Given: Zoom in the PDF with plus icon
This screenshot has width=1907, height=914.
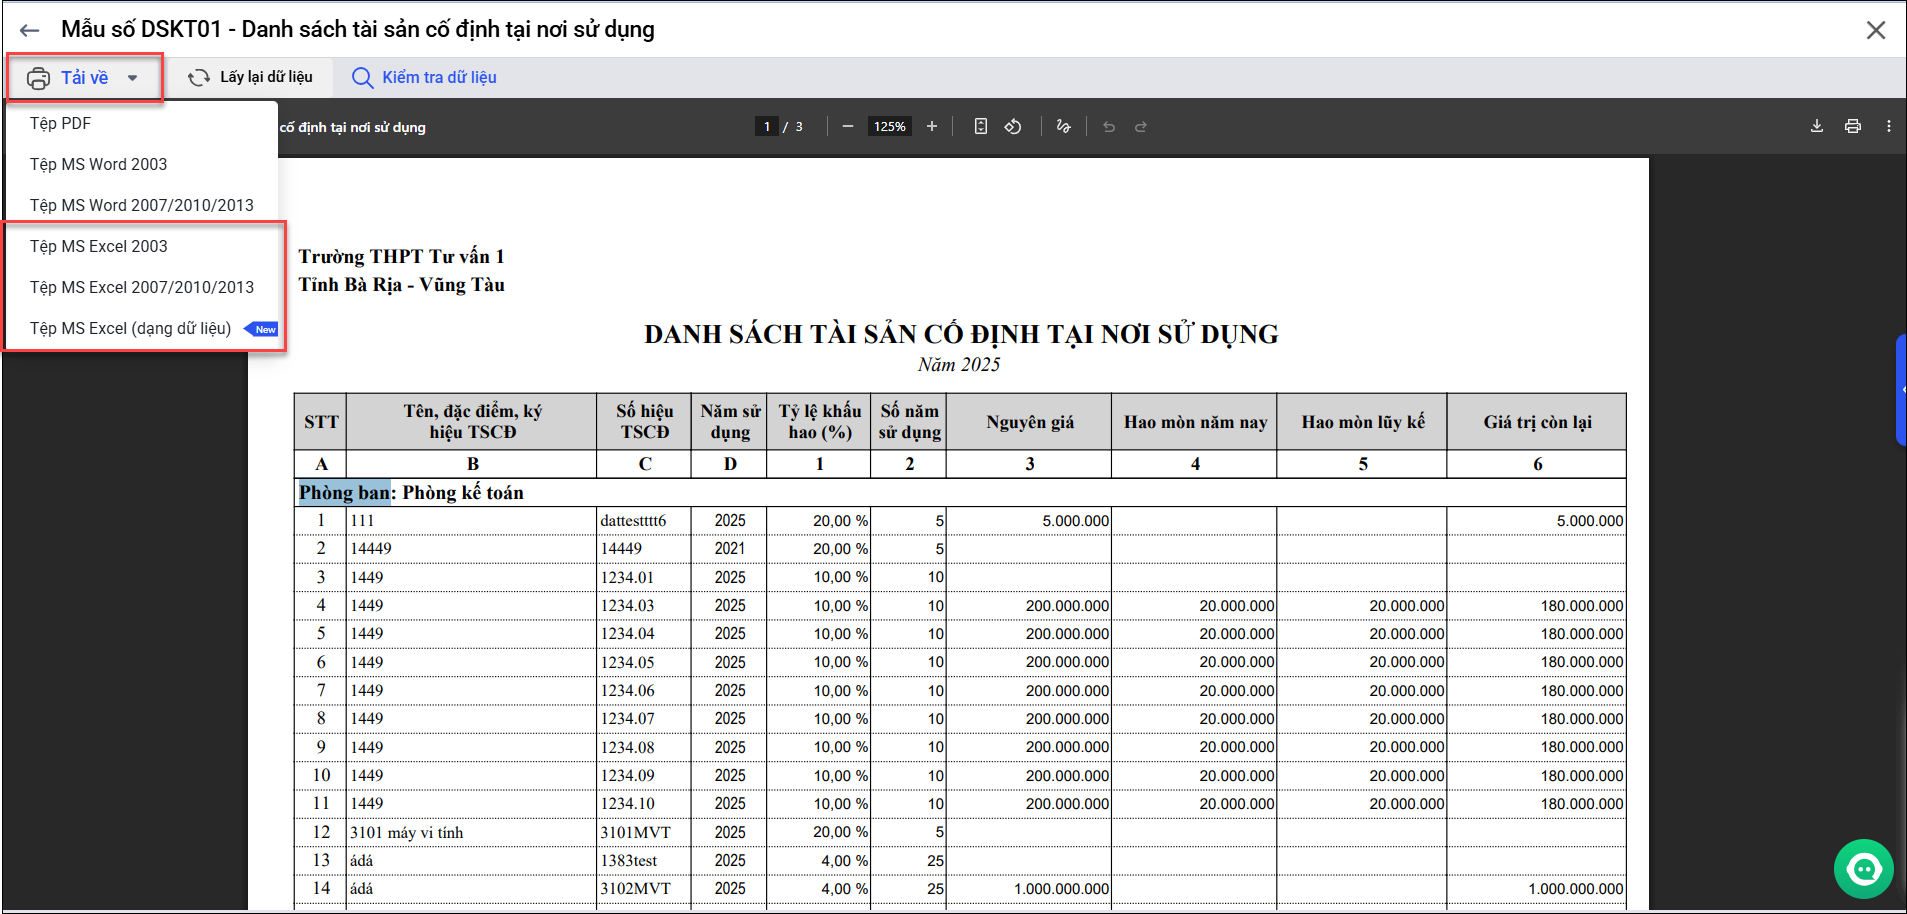Looking at the screenshot, I should 932,127.
